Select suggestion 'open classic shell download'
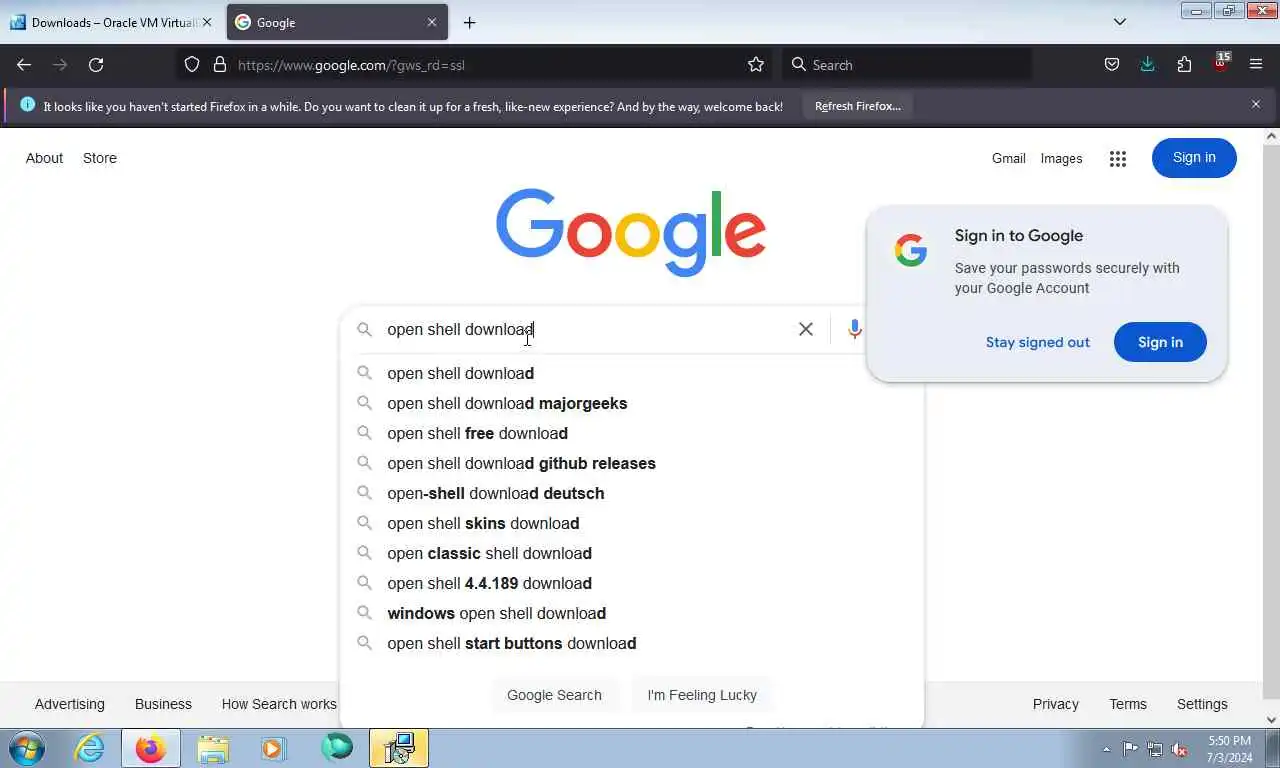 coord(632,553)
